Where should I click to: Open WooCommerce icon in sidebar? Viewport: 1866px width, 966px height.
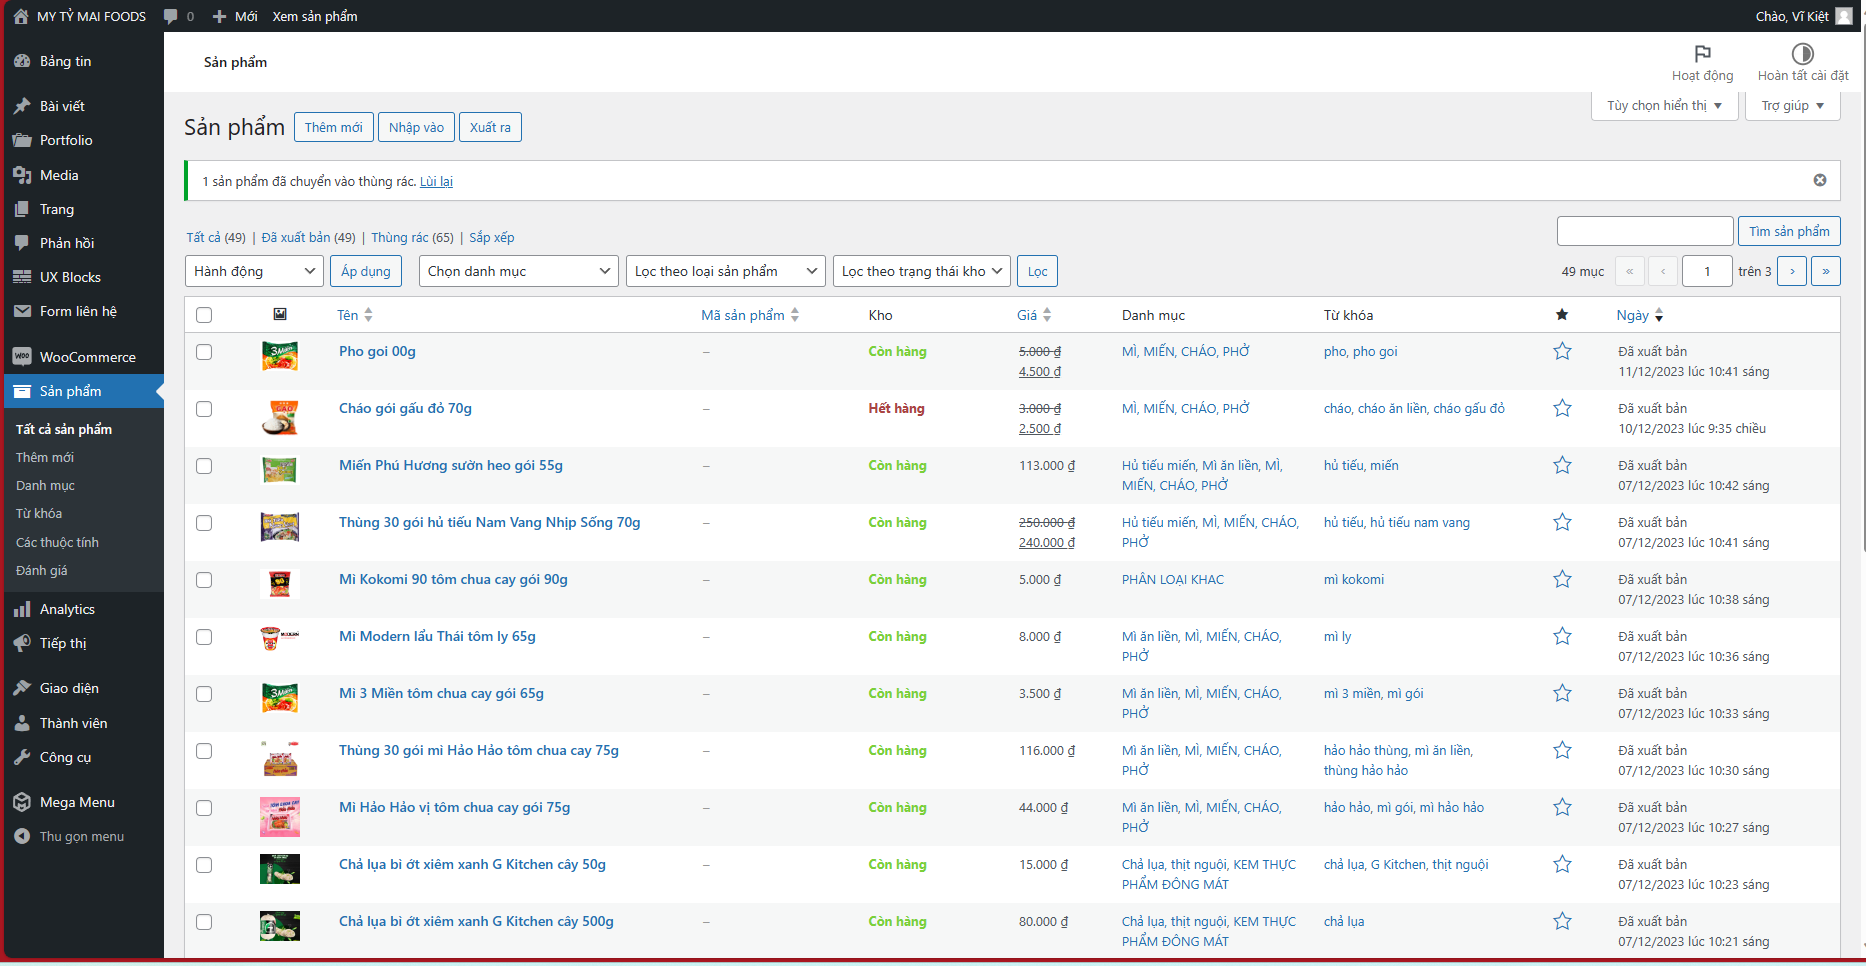22,357
